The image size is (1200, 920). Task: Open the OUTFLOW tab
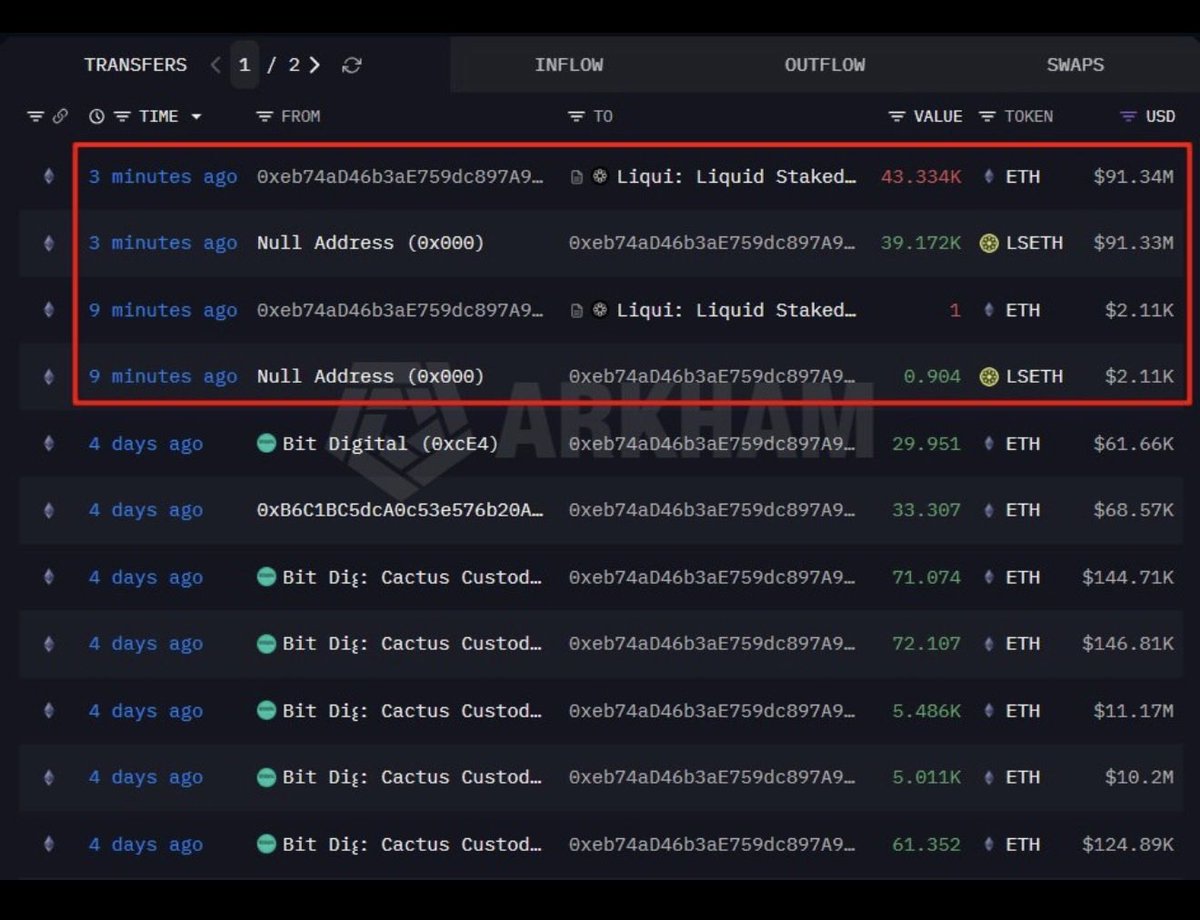click(825, 65)
